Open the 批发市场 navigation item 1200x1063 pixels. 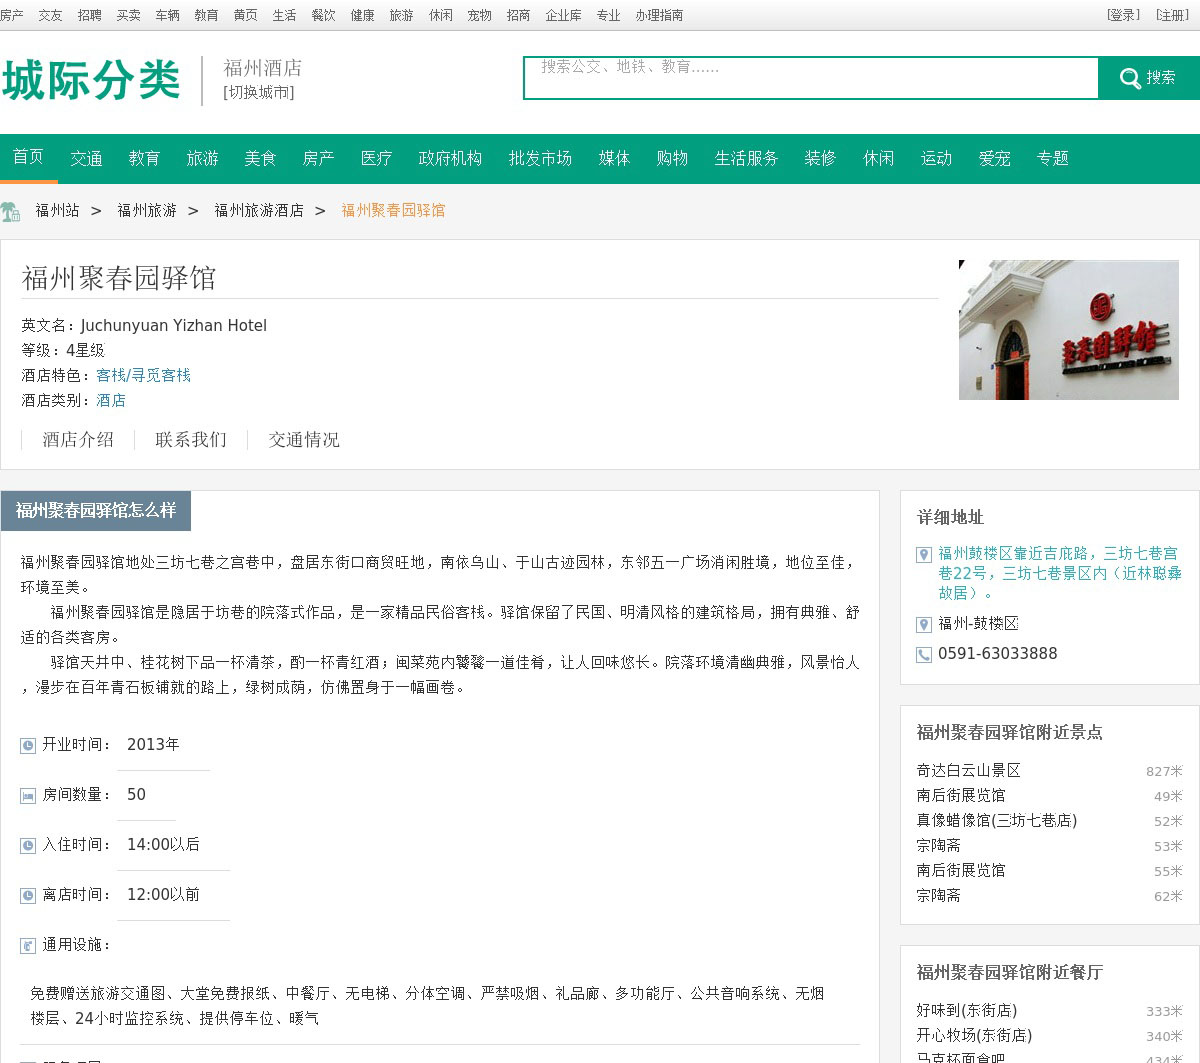(x=540, y=158)
